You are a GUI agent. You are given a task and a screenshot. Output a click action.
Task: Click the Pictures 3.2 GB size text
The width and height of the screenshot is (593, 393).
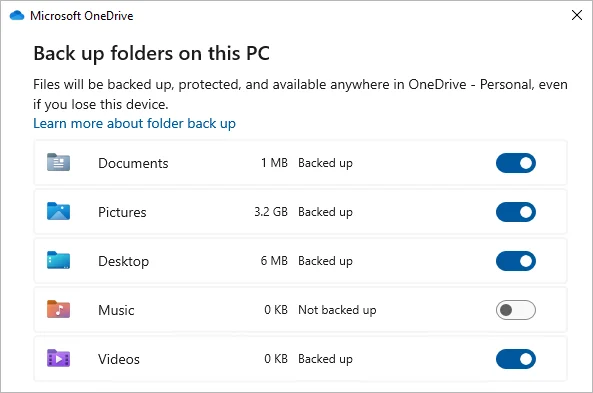tap(271, 212)
